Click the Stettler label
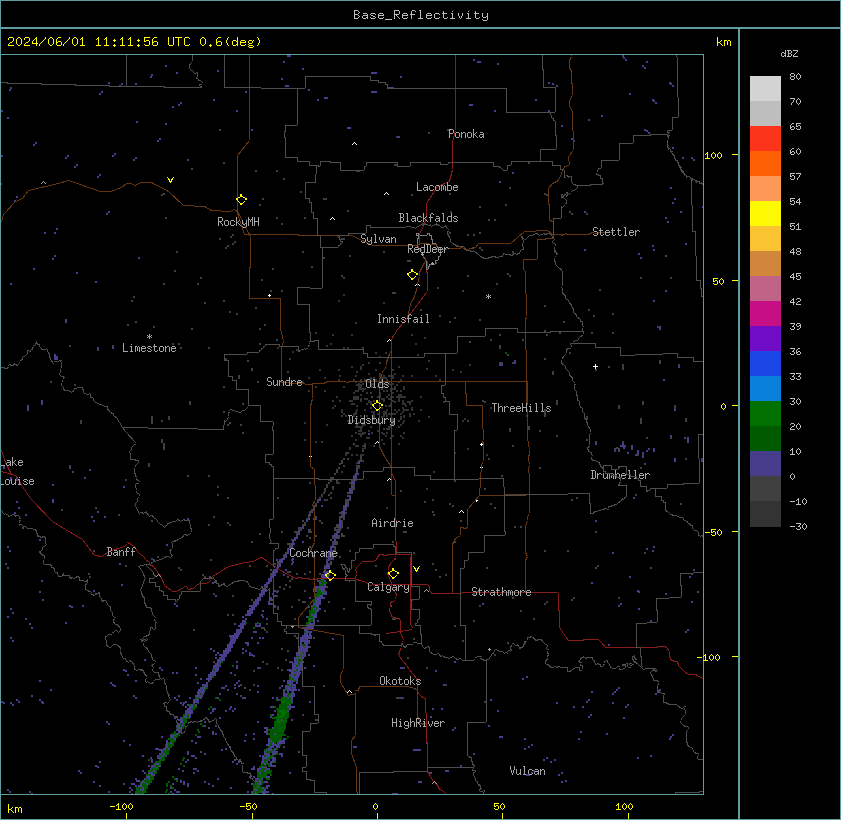841x820 pixels. (x=616, y=232)
